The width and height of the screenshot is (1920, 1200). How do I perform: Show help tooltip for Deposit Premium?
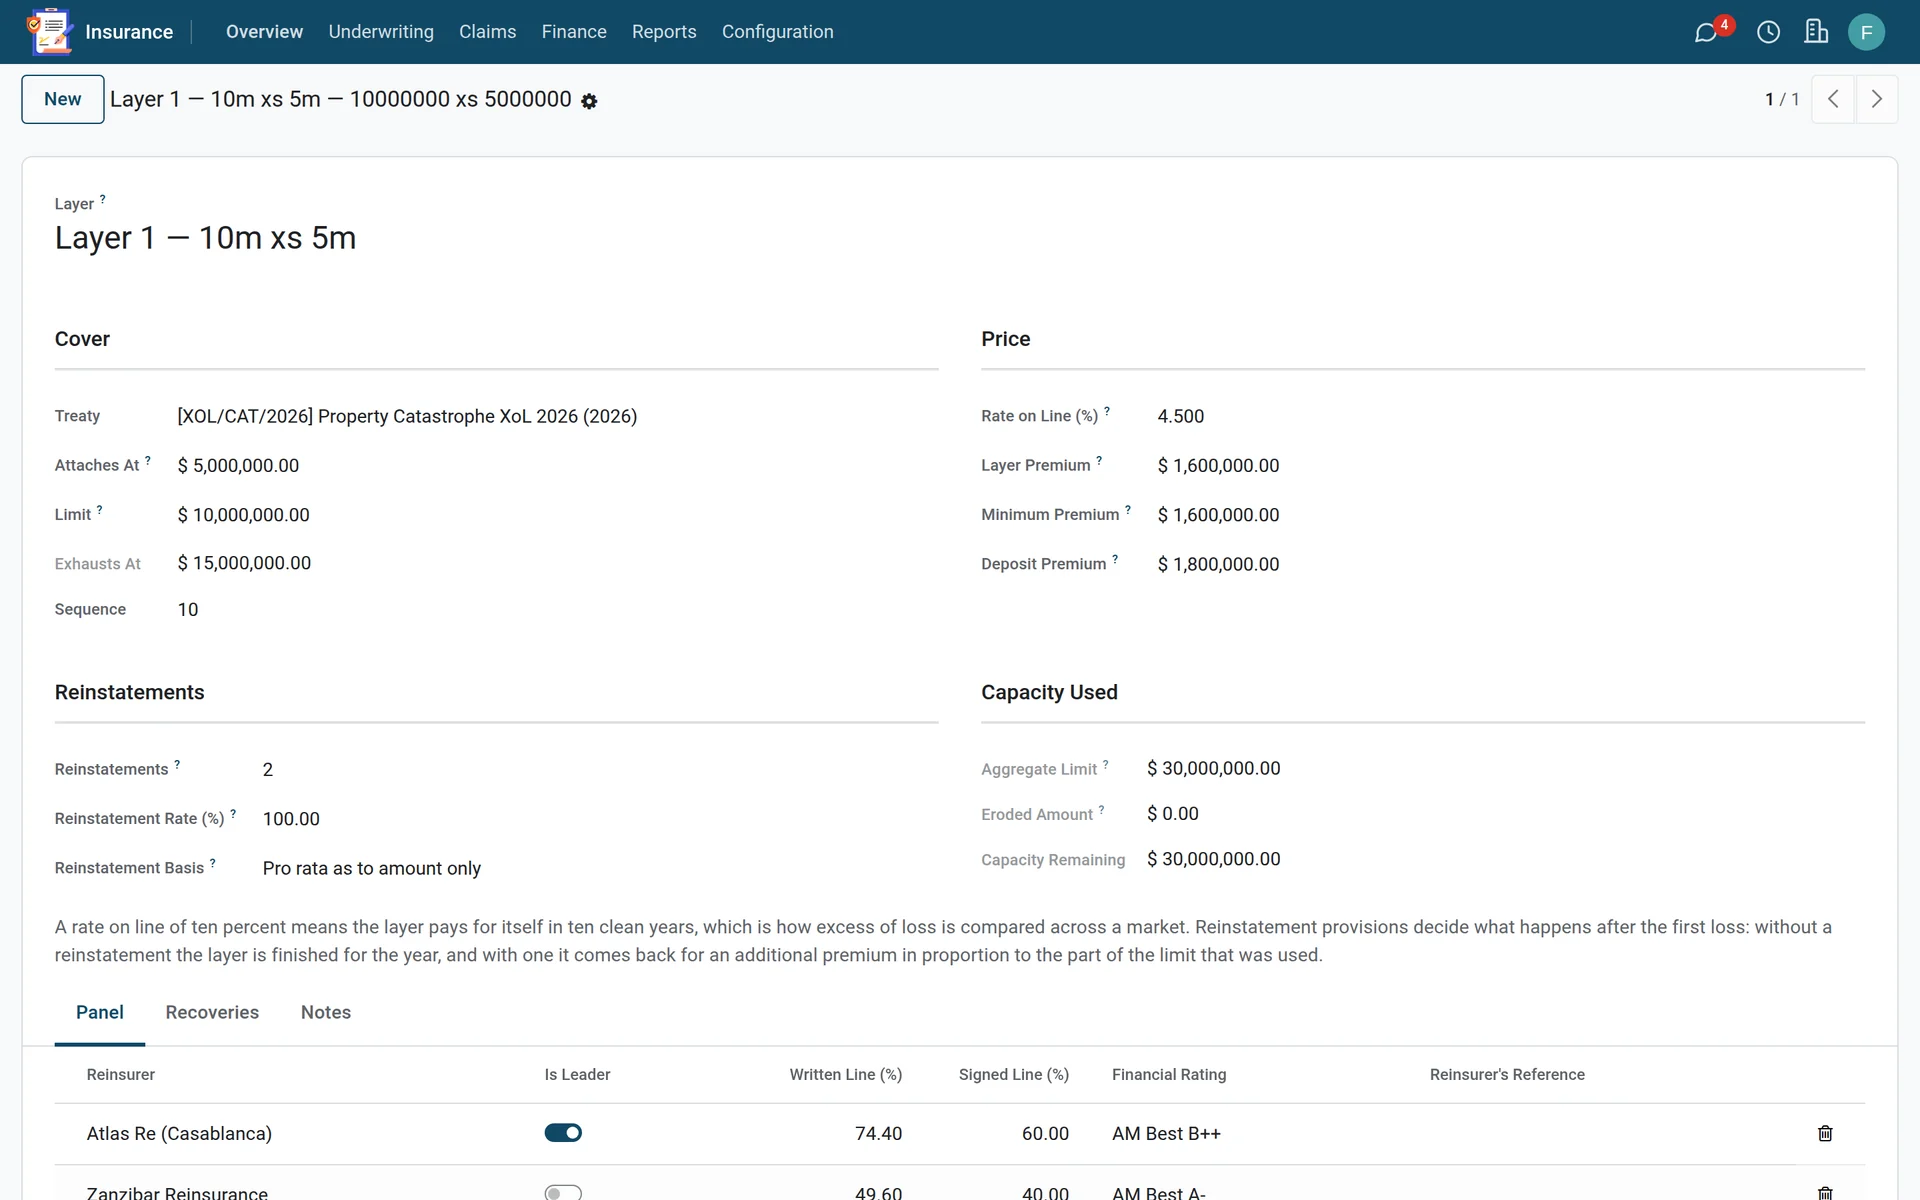tap(1115, 559)
